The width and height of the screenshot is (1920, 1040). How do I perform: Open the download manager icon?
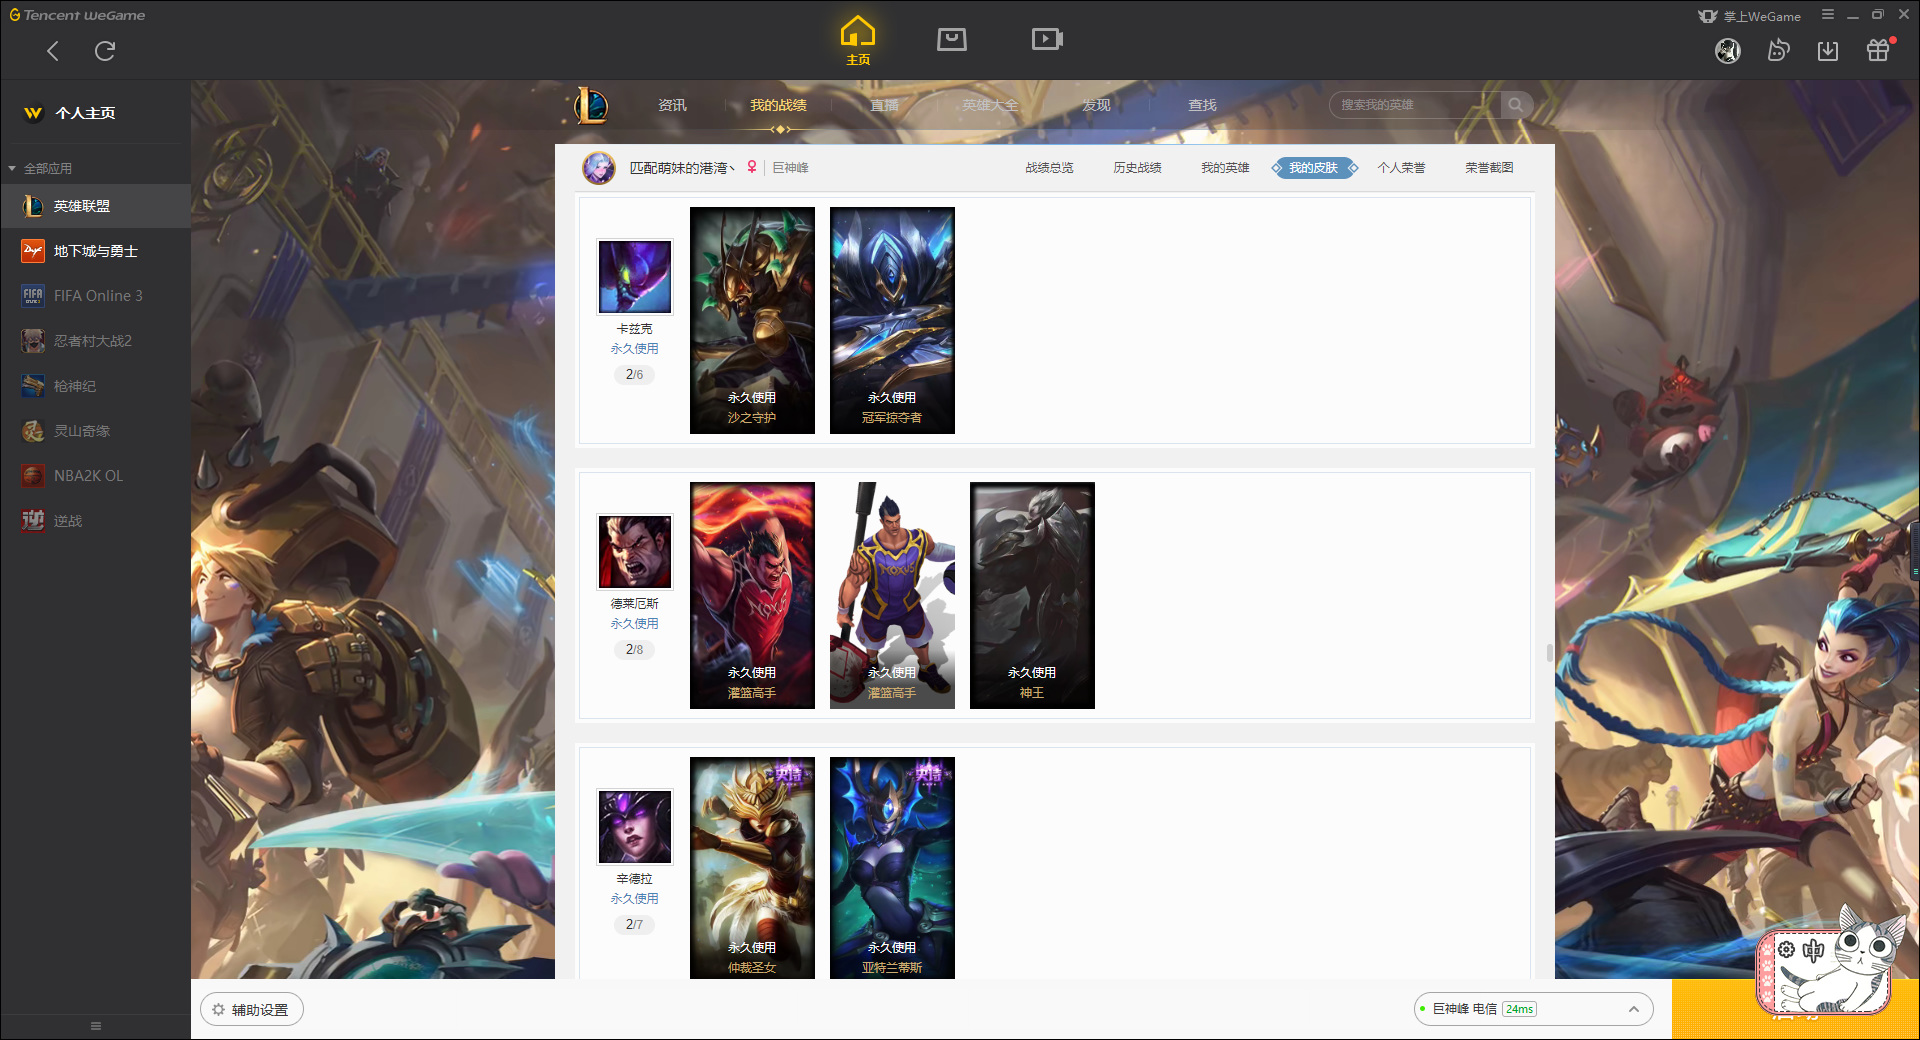1828,51
